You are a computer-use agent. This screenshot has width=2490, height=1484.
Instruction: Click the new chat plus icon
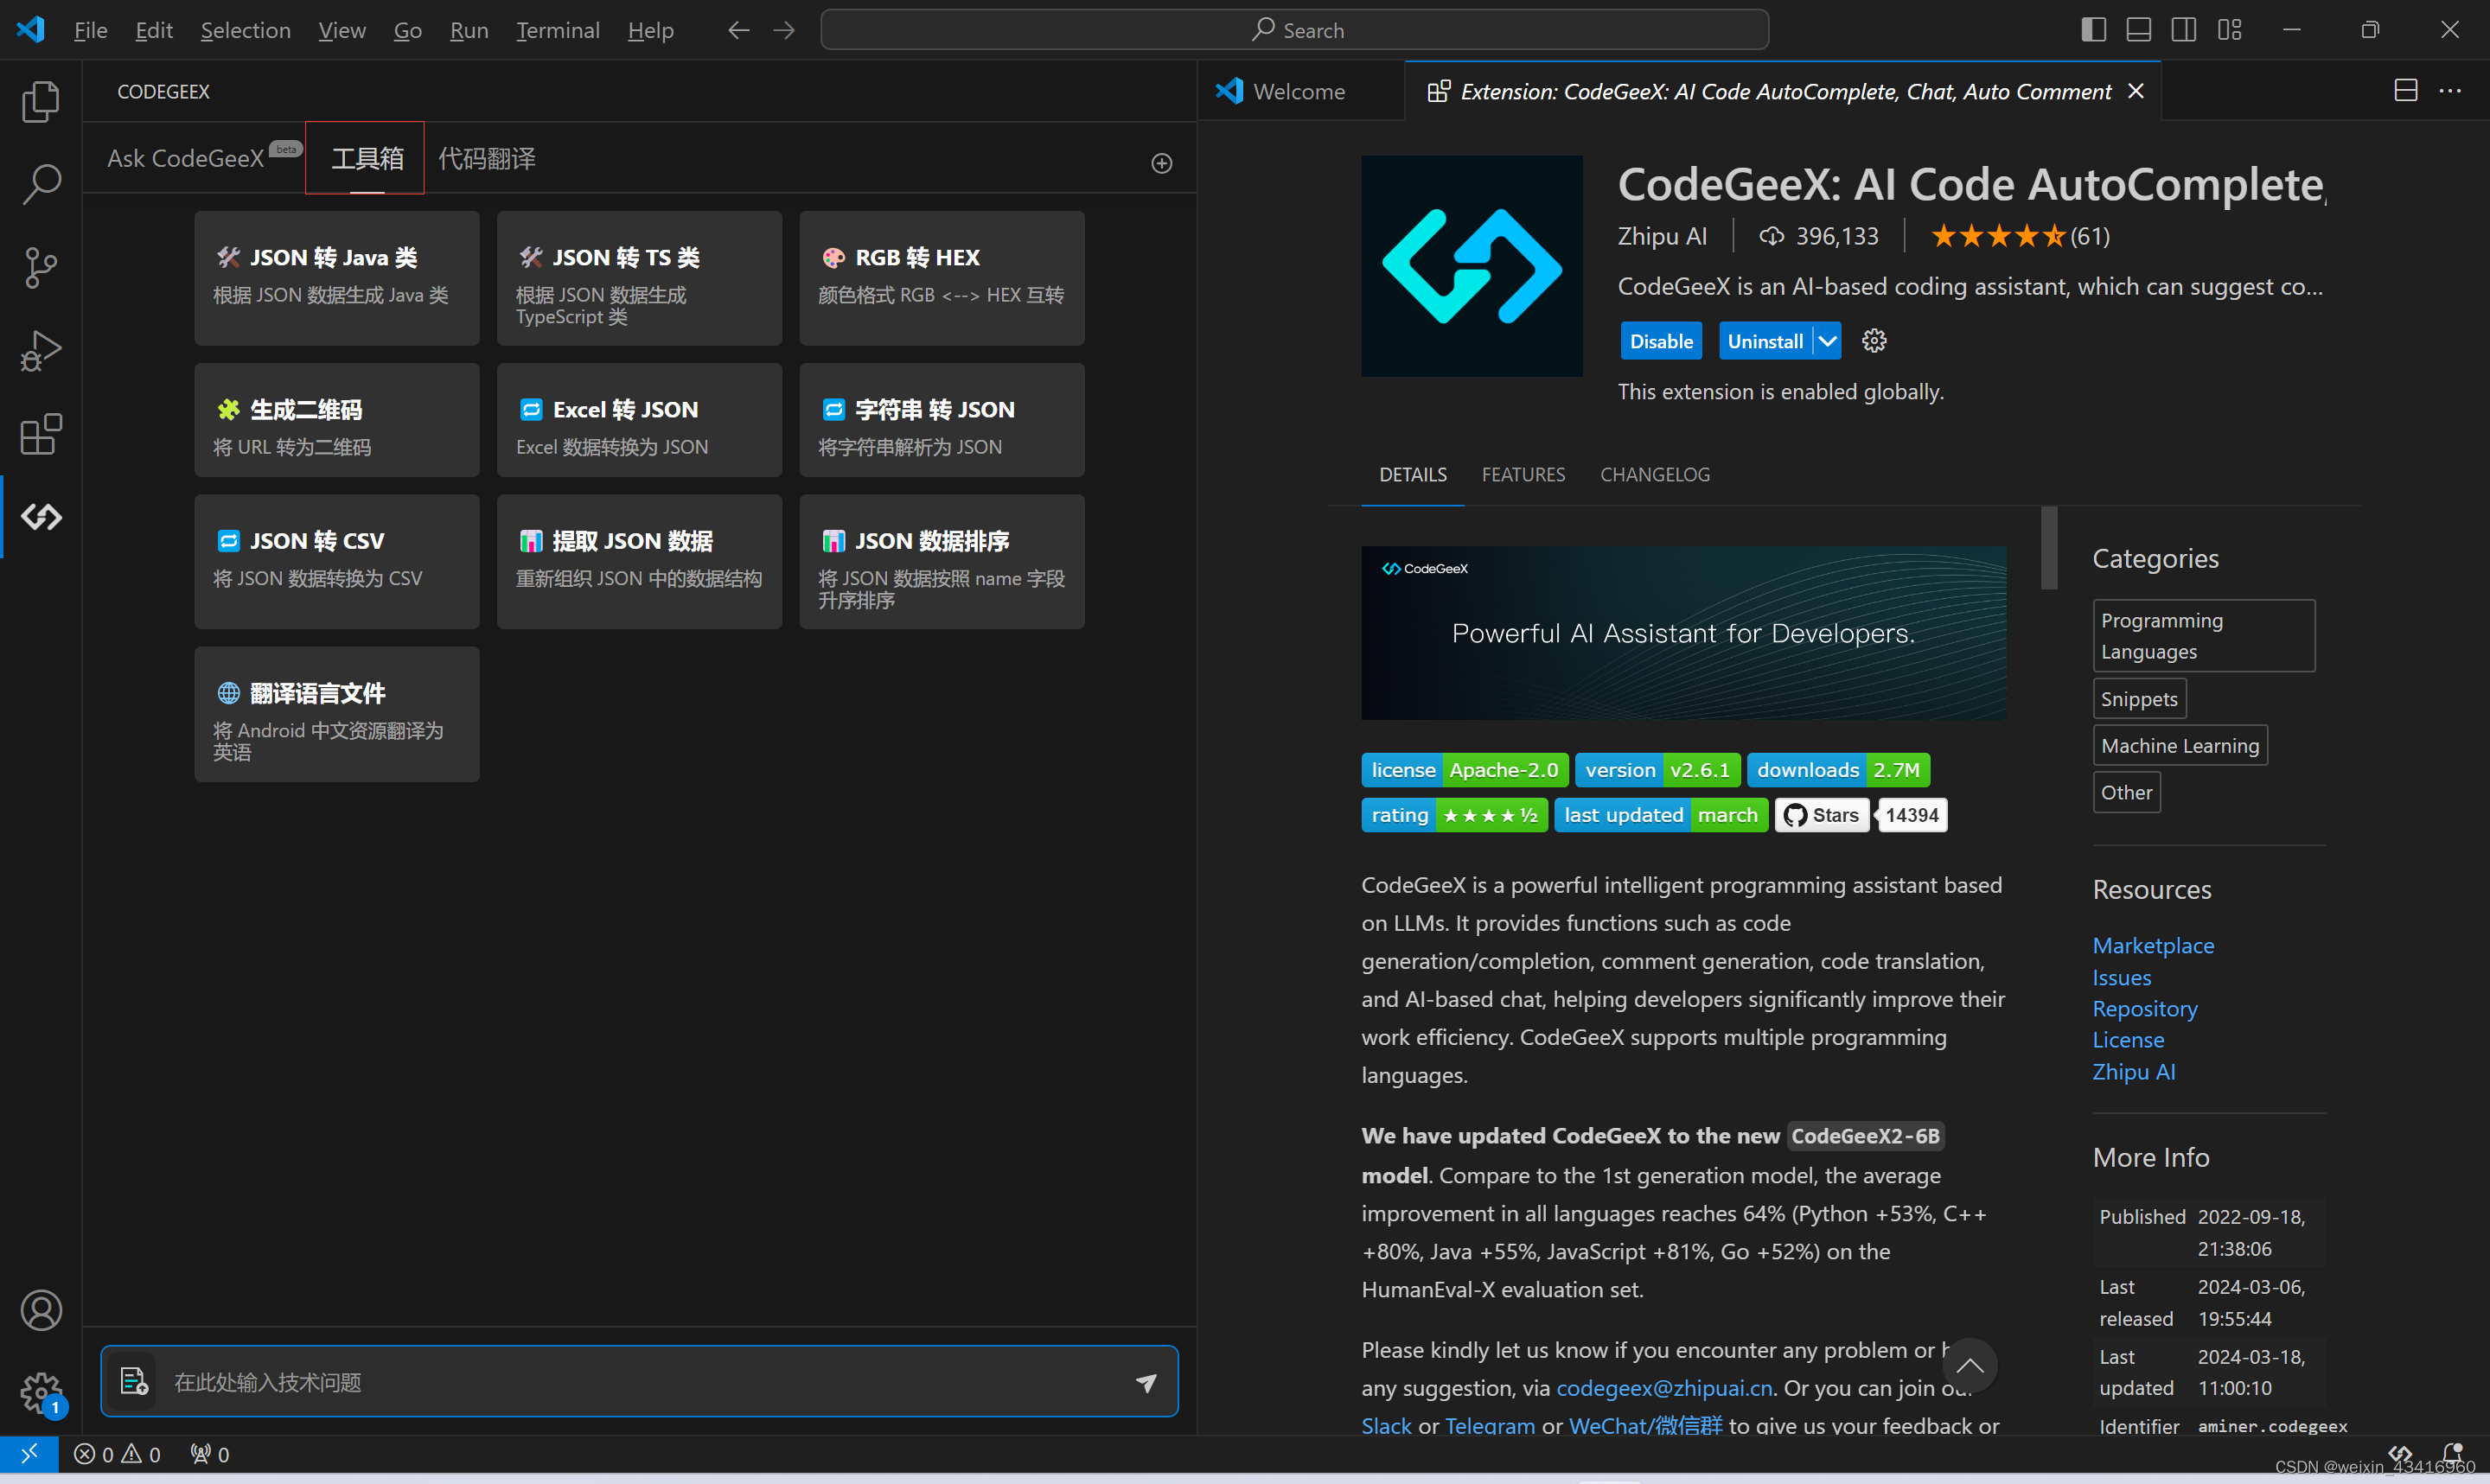[x=1161, y=163]
